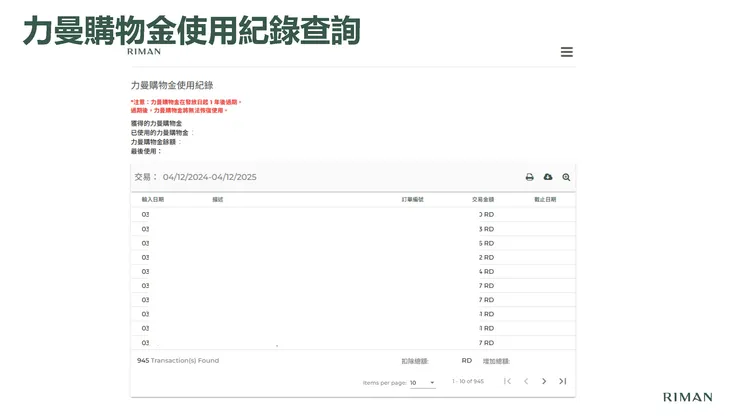Download transactions via cloud icon
The width and height of the screenshot is (740, 416).
[x=548, y=177]
